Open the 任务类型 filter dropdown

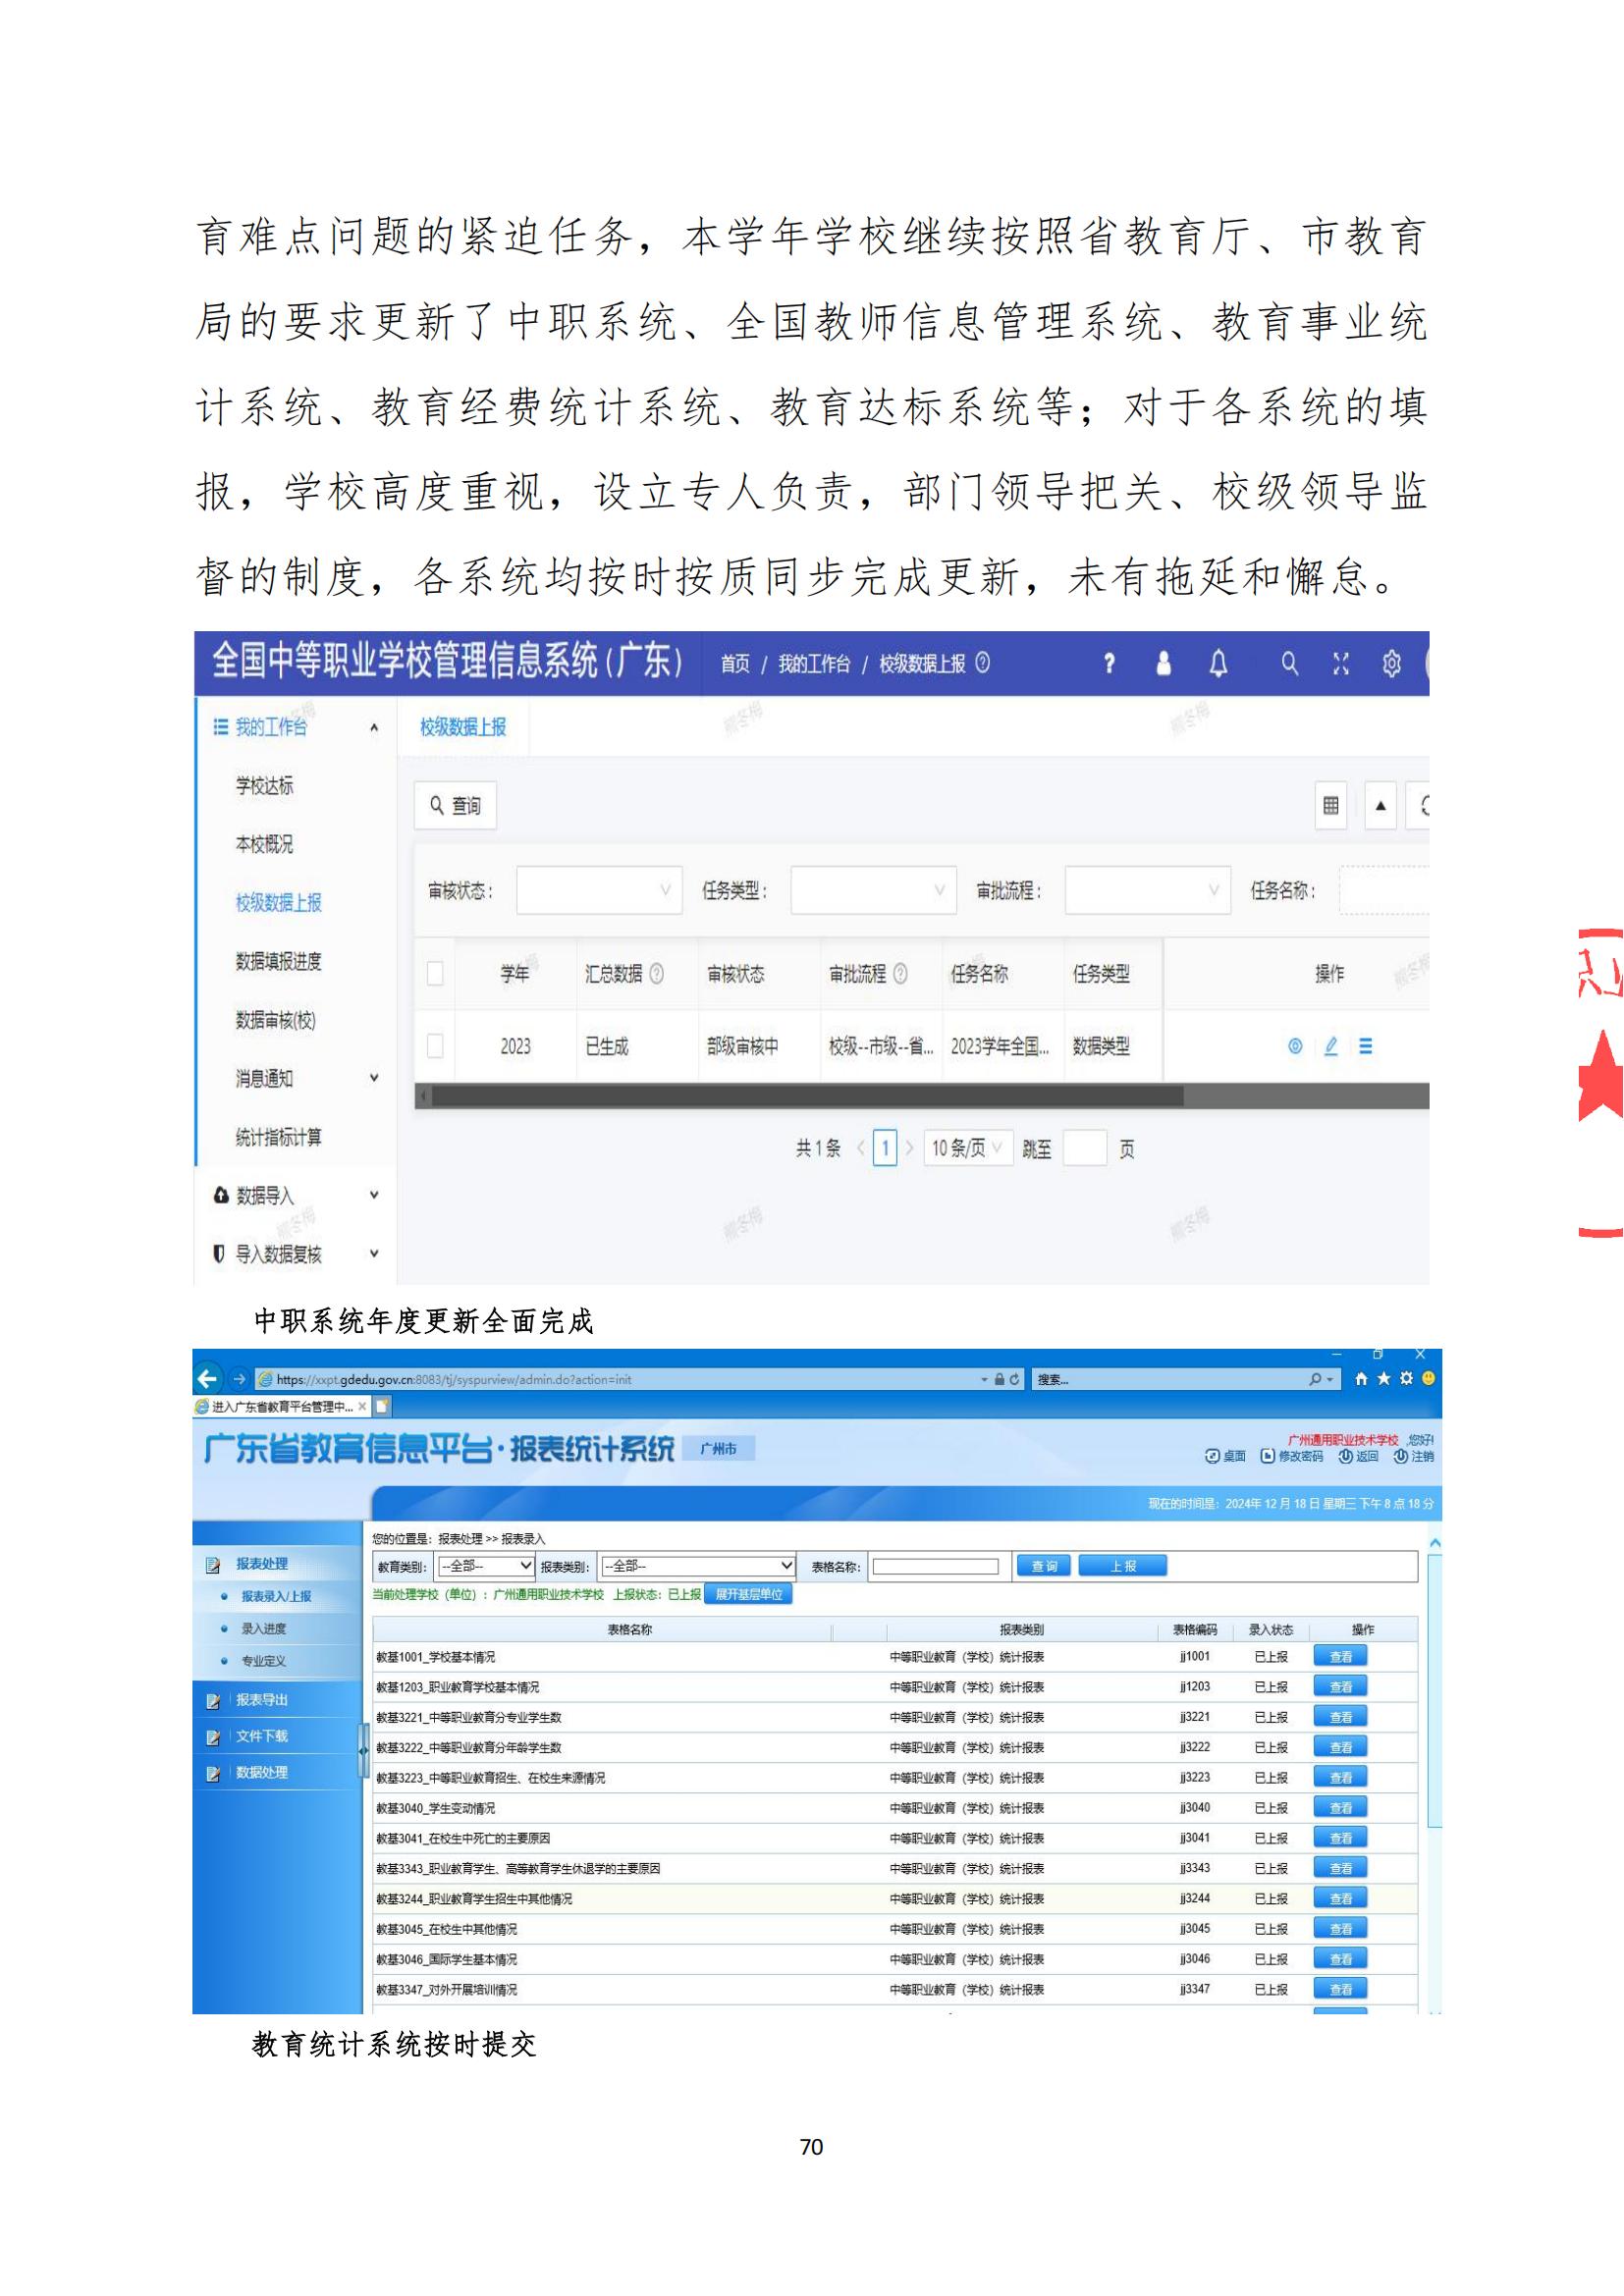coord(873,890)
